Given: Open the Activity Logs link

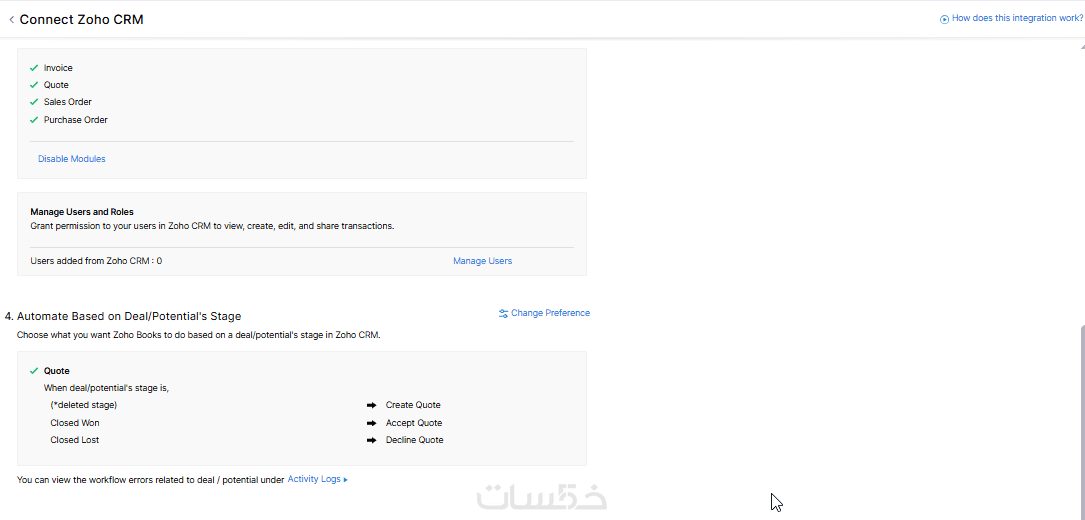Looking at the screenshot, I should point(313,478).
